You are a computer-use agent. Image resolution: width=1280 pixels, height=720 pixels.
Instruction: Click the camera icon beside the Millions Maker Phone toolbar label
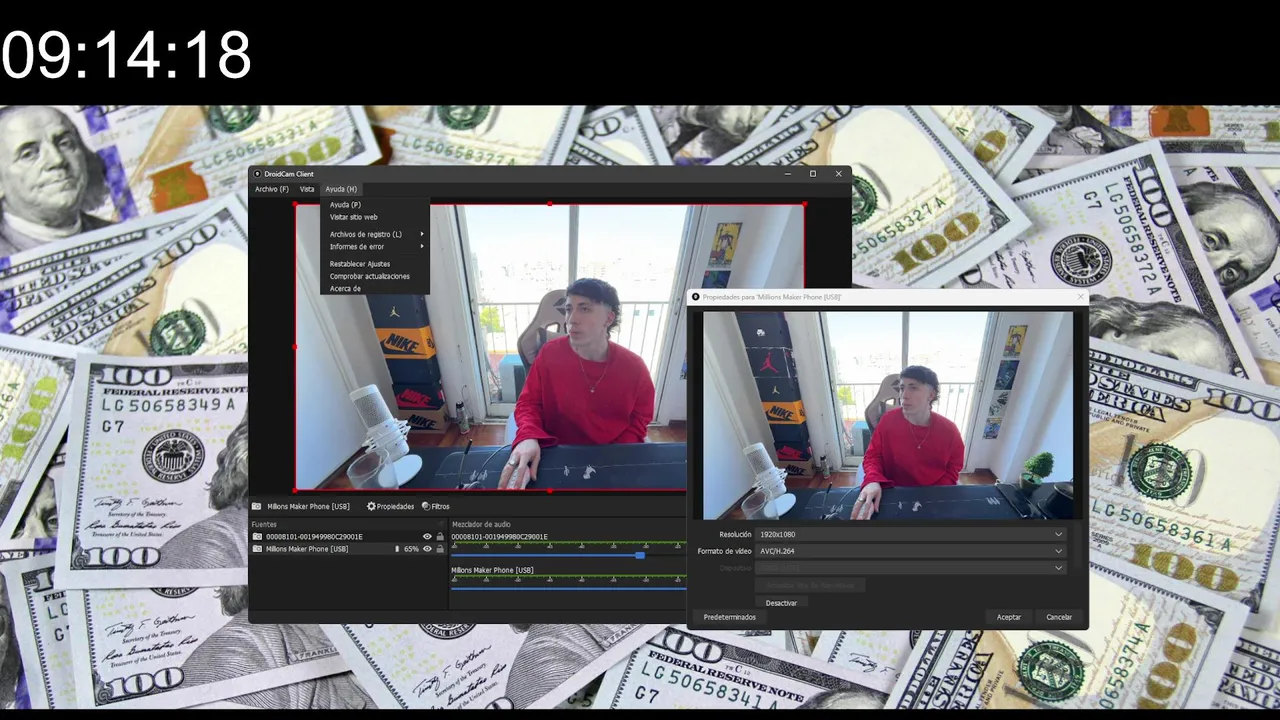(256, 506)
